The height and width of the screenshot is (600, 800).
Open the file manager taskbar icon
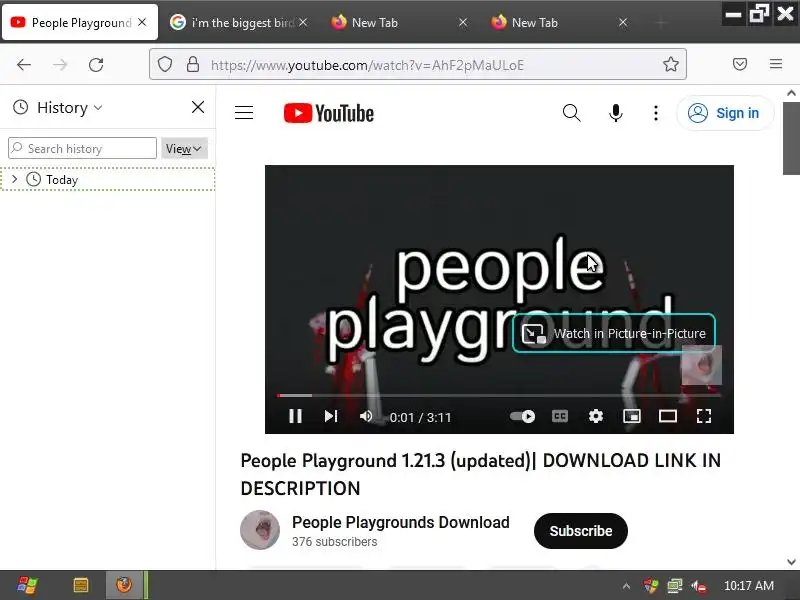81,585
